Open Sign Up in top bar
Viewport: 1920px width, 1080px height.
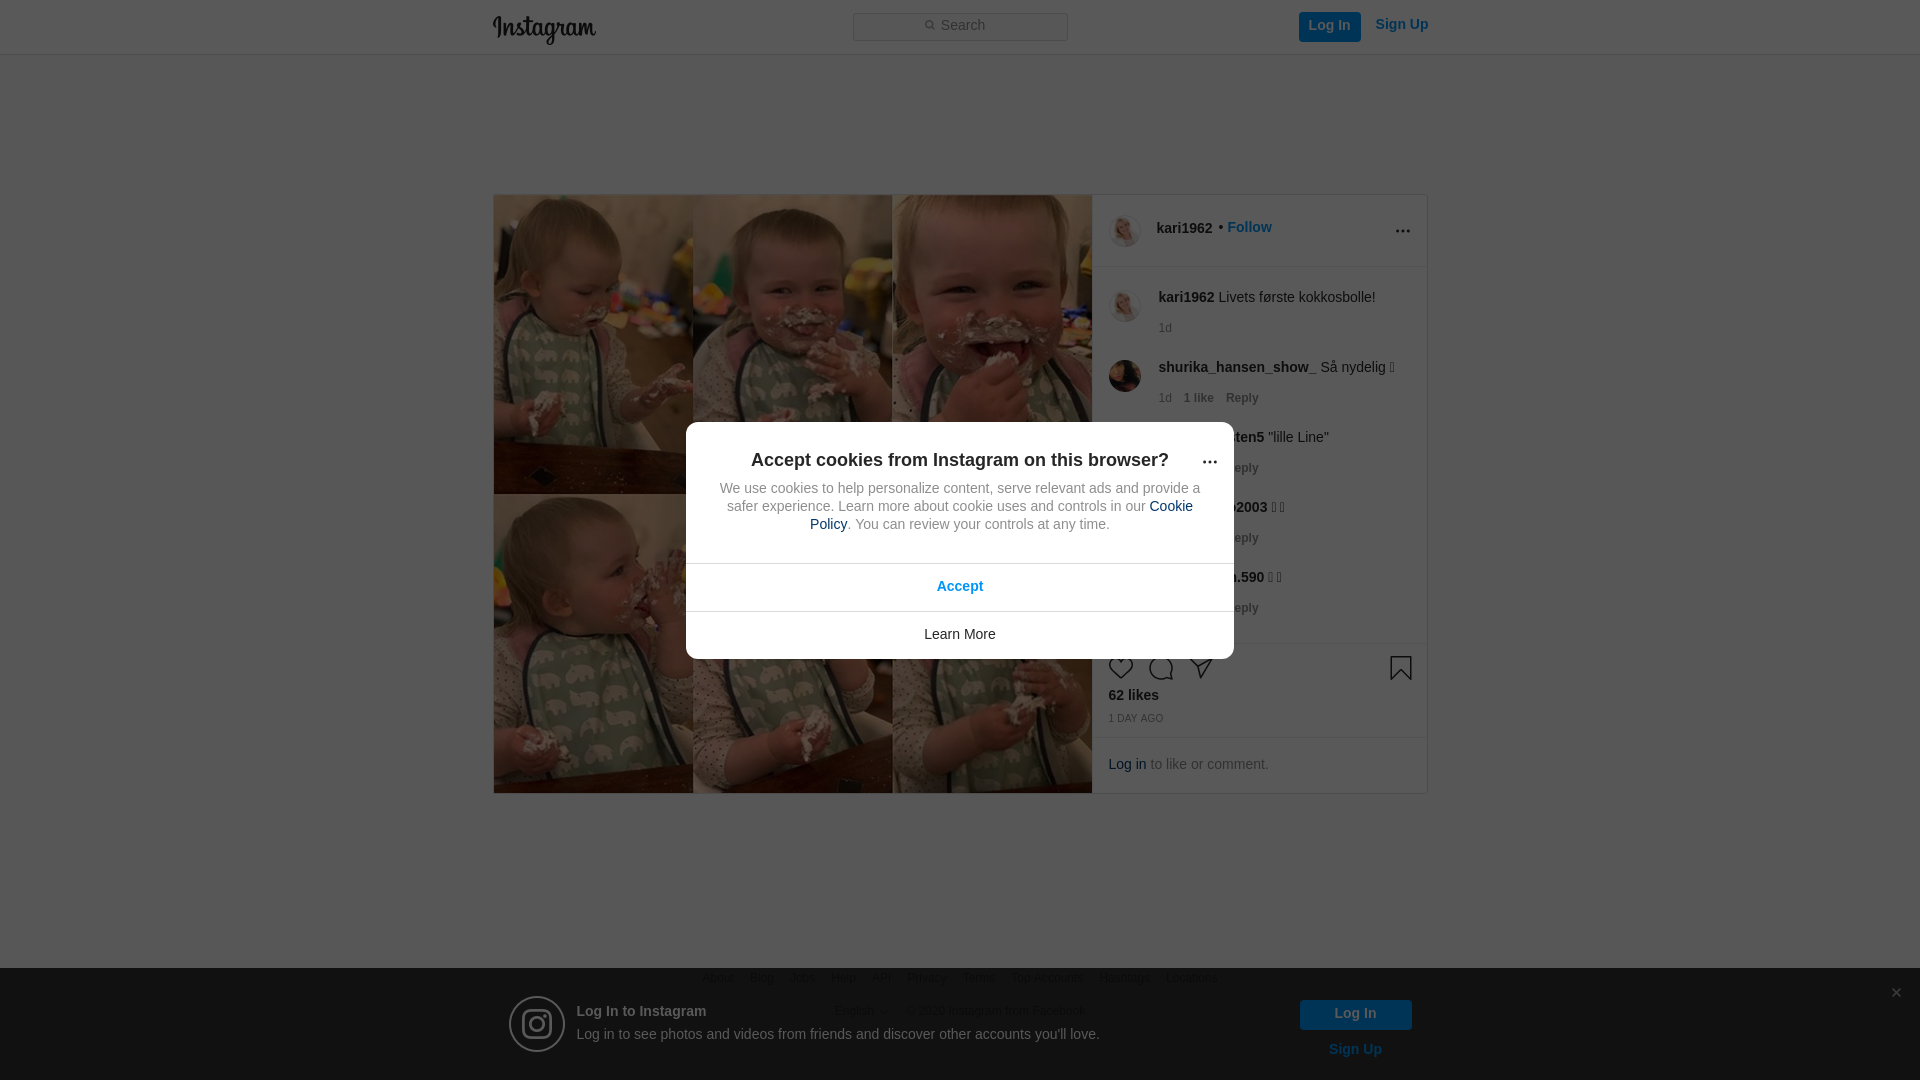[1401, 24]
